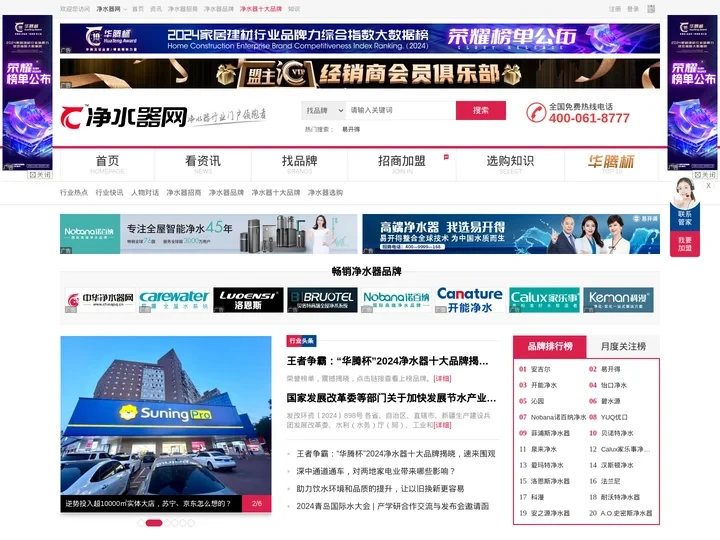
Task: Click 登录 in the top bar
Action: click(x=633, y=9)
